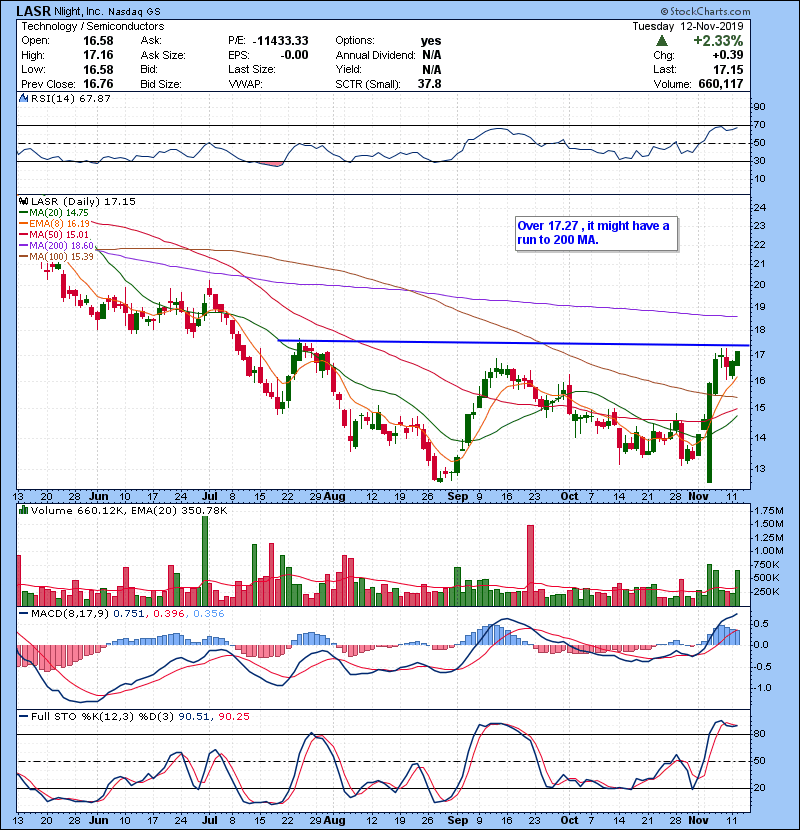The width and height of the screenshot is (800, 830).
Task: Select the MA(100) legend entry
Action: pyautogui.click(x=54, y=258)
